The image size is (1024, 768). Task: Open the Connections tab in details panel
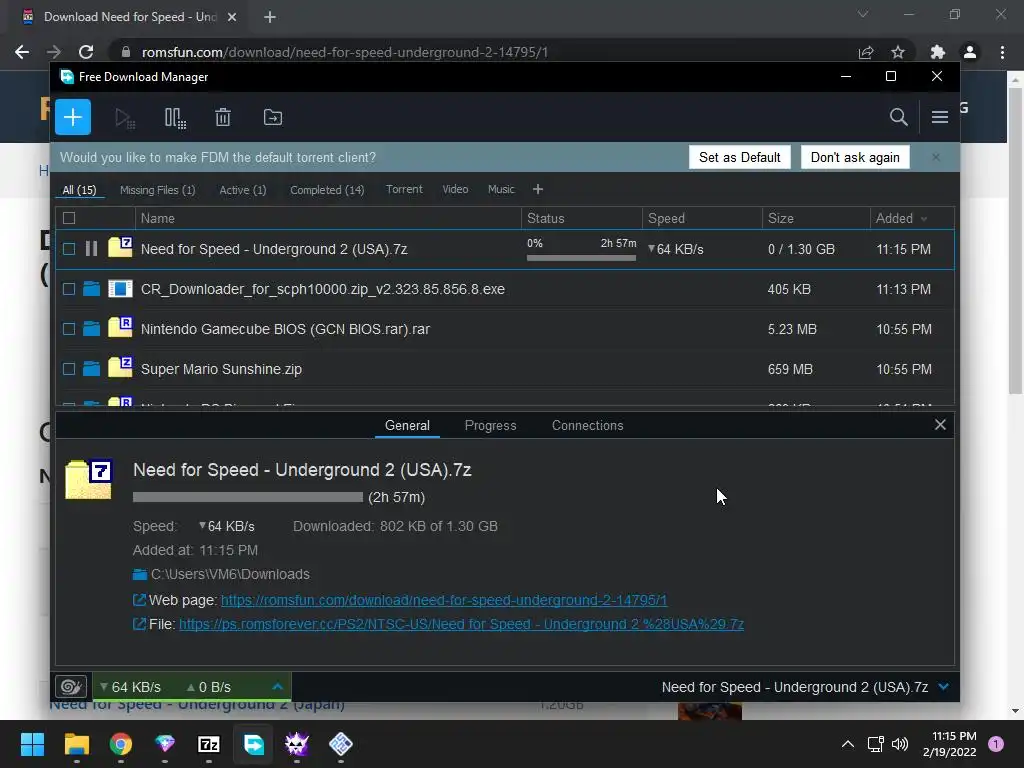(588, 425)
